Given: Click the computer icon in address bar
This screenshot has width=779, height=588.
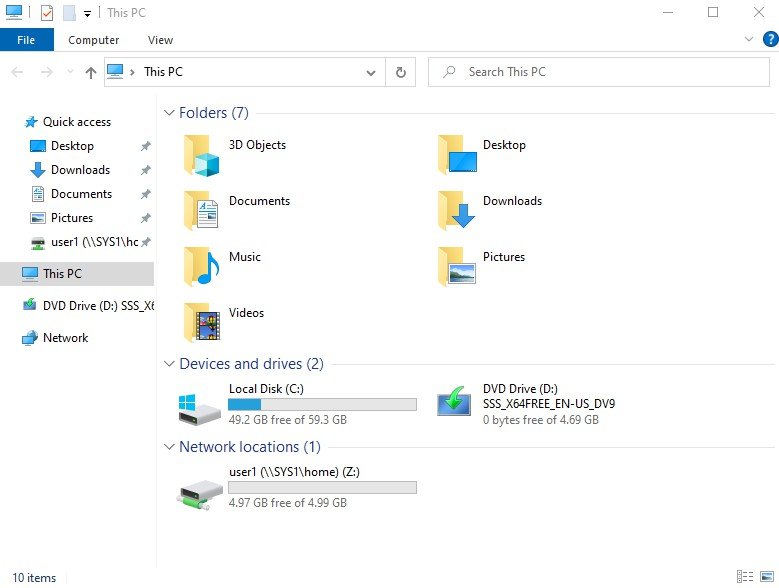Looking at the screenshot, I should 115,72.
